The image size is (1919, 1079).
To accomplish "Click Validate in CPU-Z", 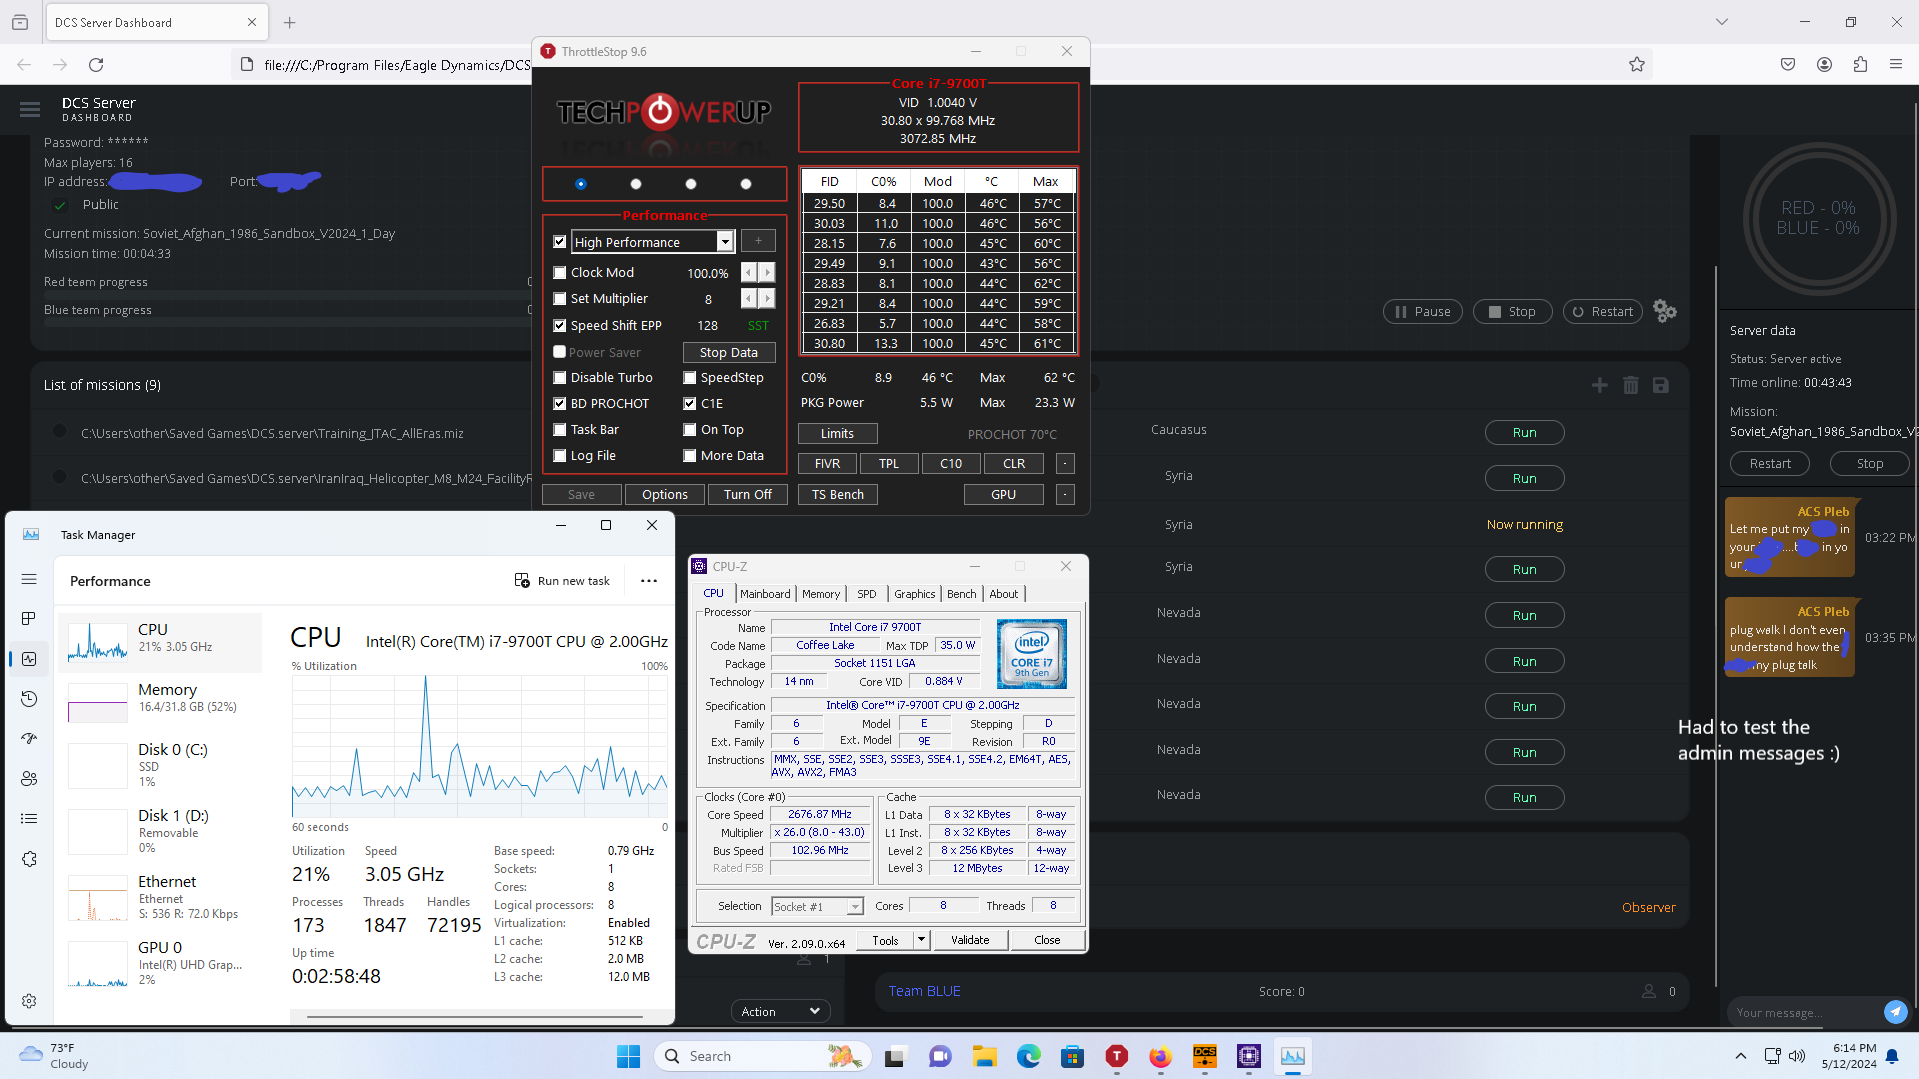I will click(x=970, y=940).
